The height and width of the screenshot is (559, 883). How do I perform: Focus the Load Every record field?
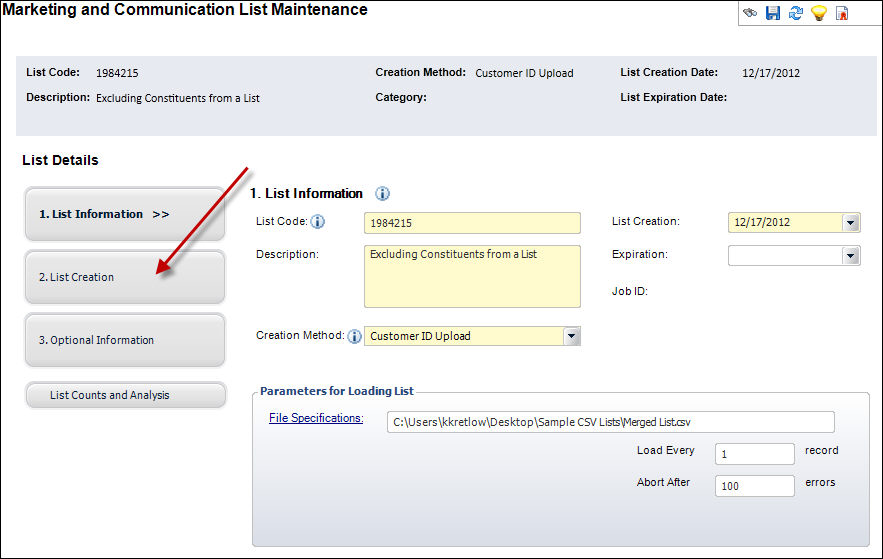pos(755,454)
